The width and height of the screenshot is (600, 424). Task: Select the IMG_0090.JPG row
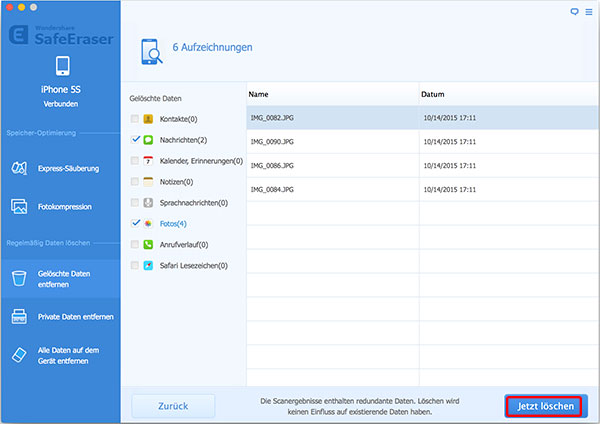pyautogui.click(x=422, y=142)
